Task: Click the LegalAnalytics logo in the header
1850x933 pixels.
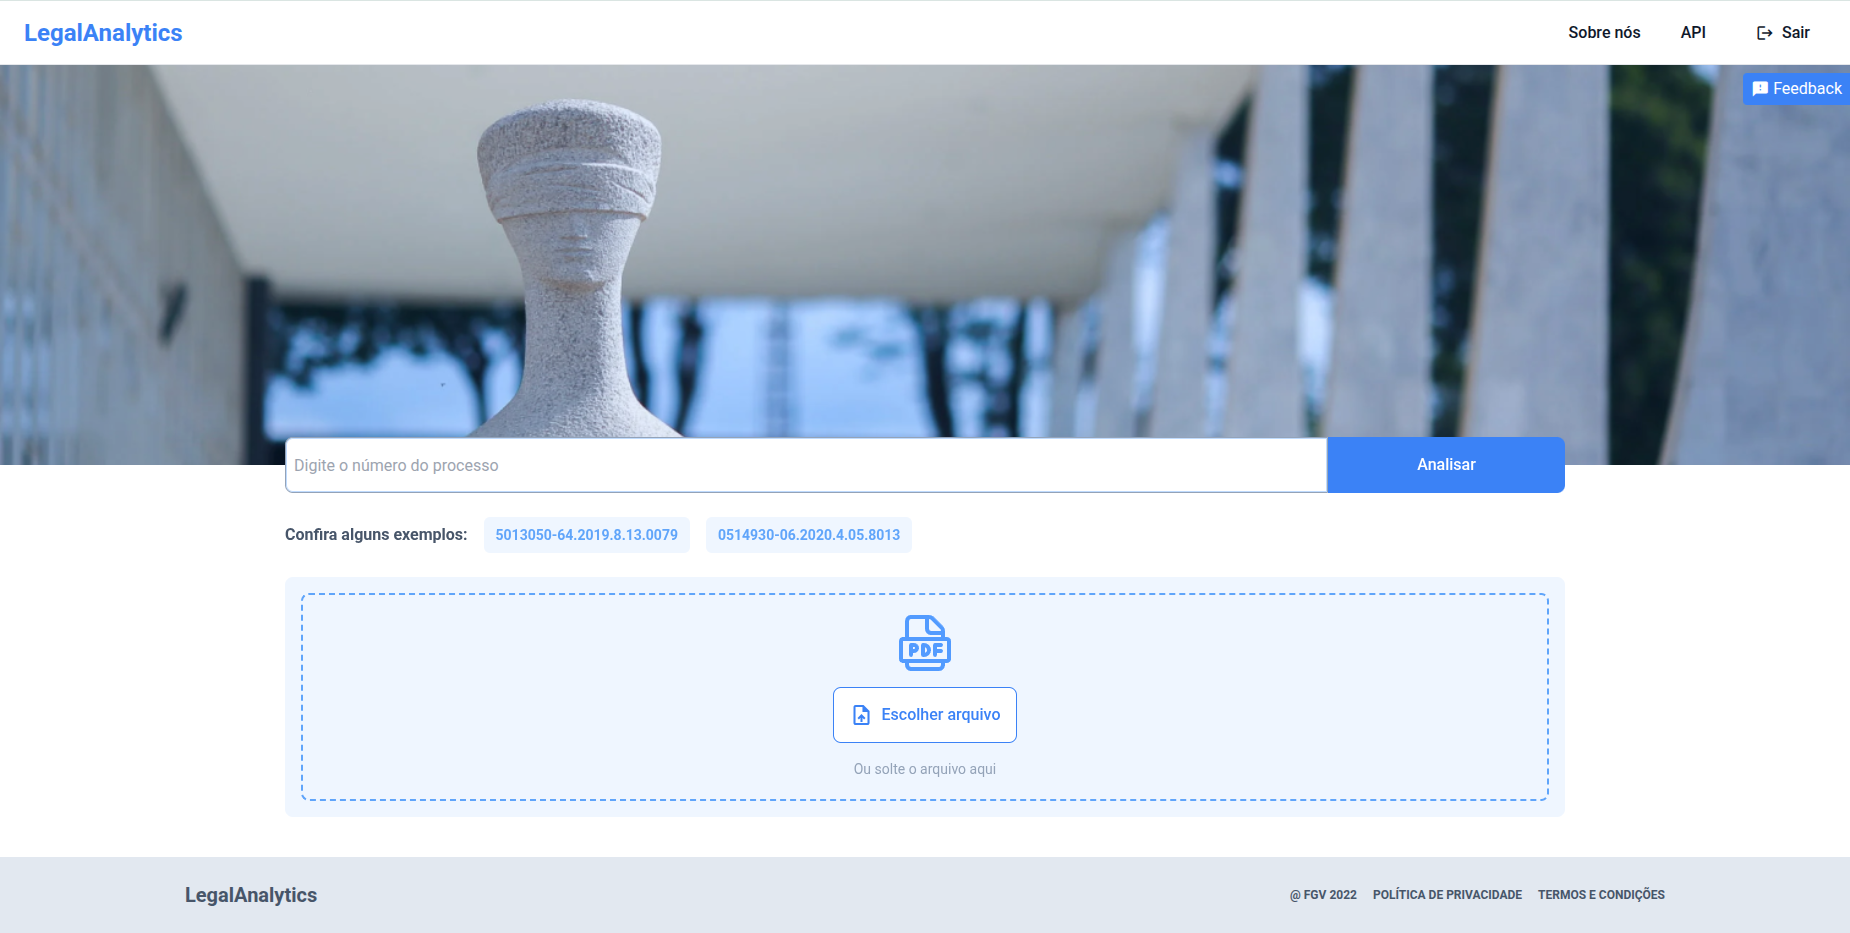Action: (103, 33)
